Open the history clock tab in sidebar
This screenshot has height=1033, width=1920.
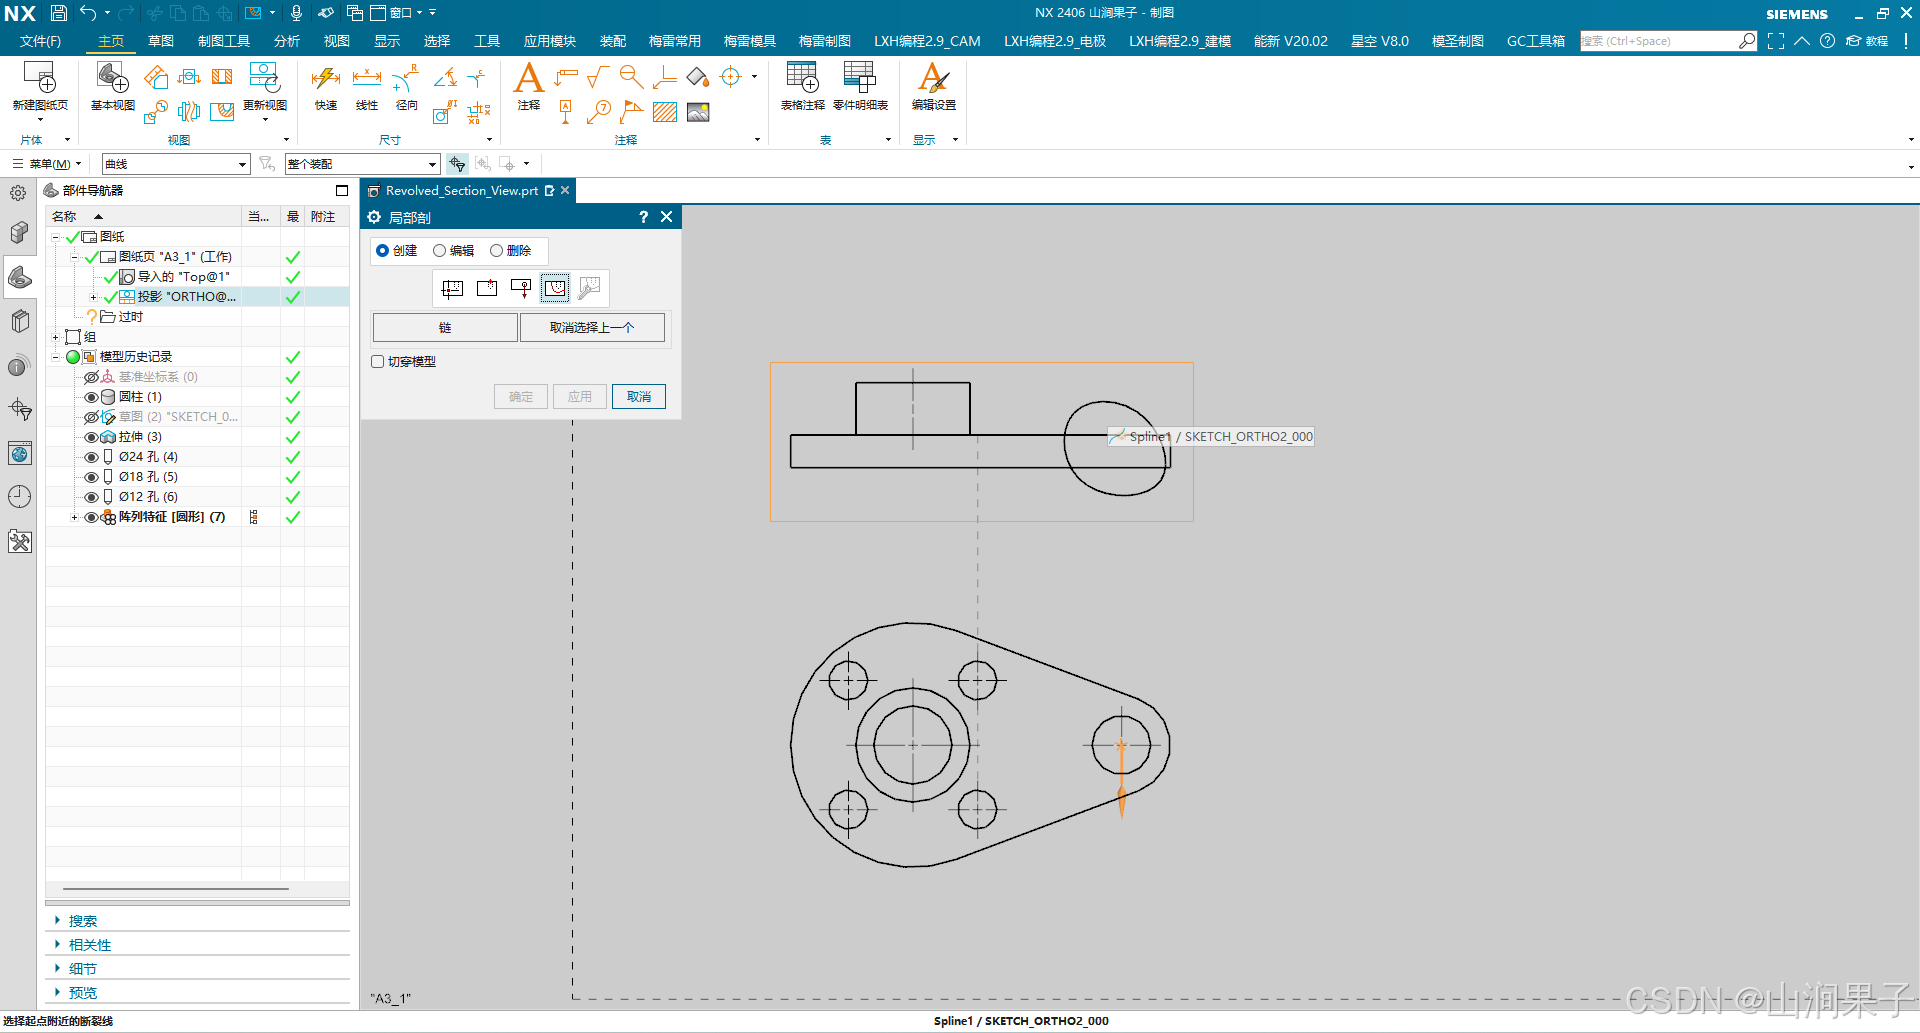pyautogui.click(x=19, y=497)
